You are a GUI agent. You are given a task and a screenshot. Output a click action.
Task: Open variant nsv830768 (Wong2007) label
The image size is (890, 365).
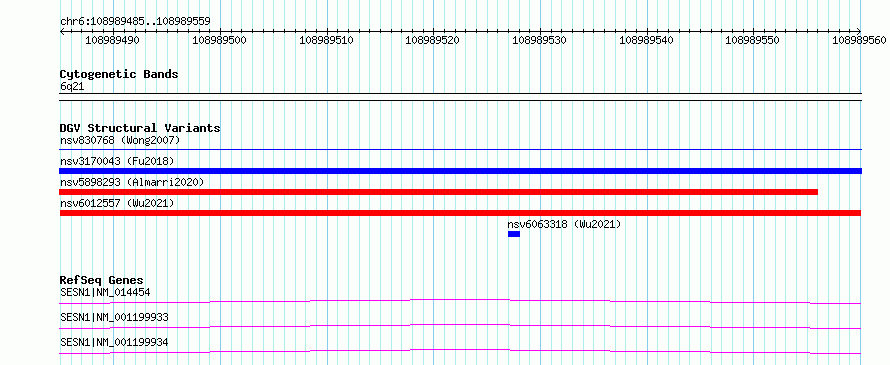tap(120, 140)
